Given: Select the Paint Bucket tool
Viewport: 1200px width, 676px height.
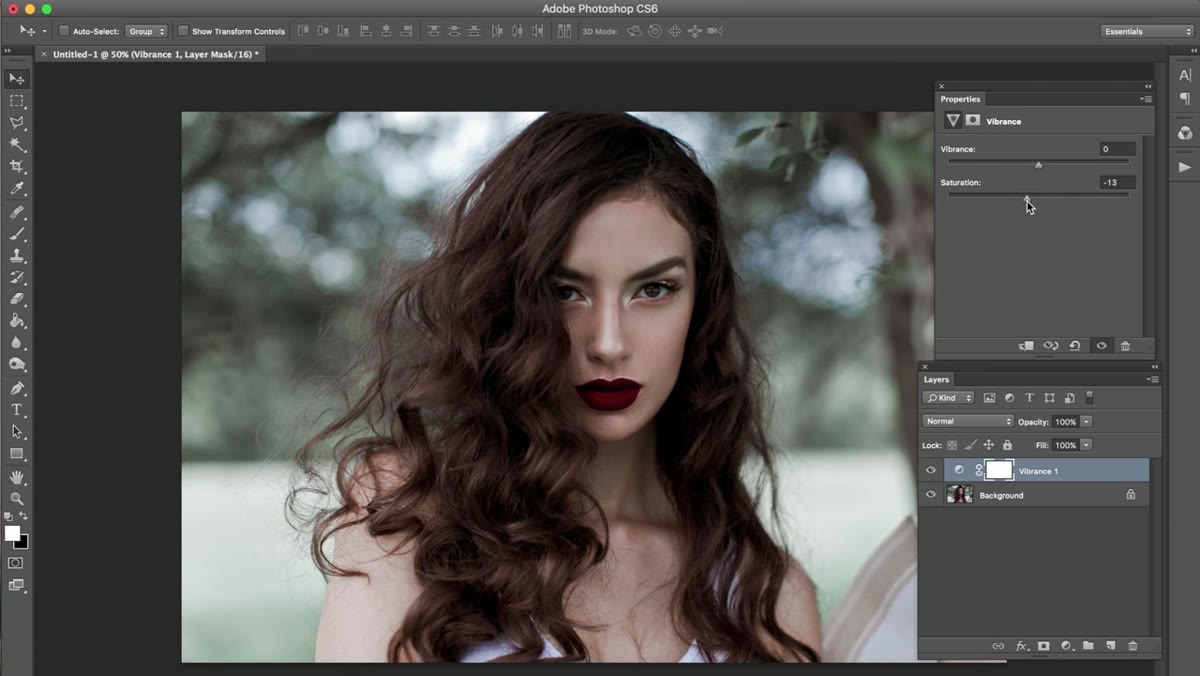Looking at the screenshot, I should (x=17, y=321).
